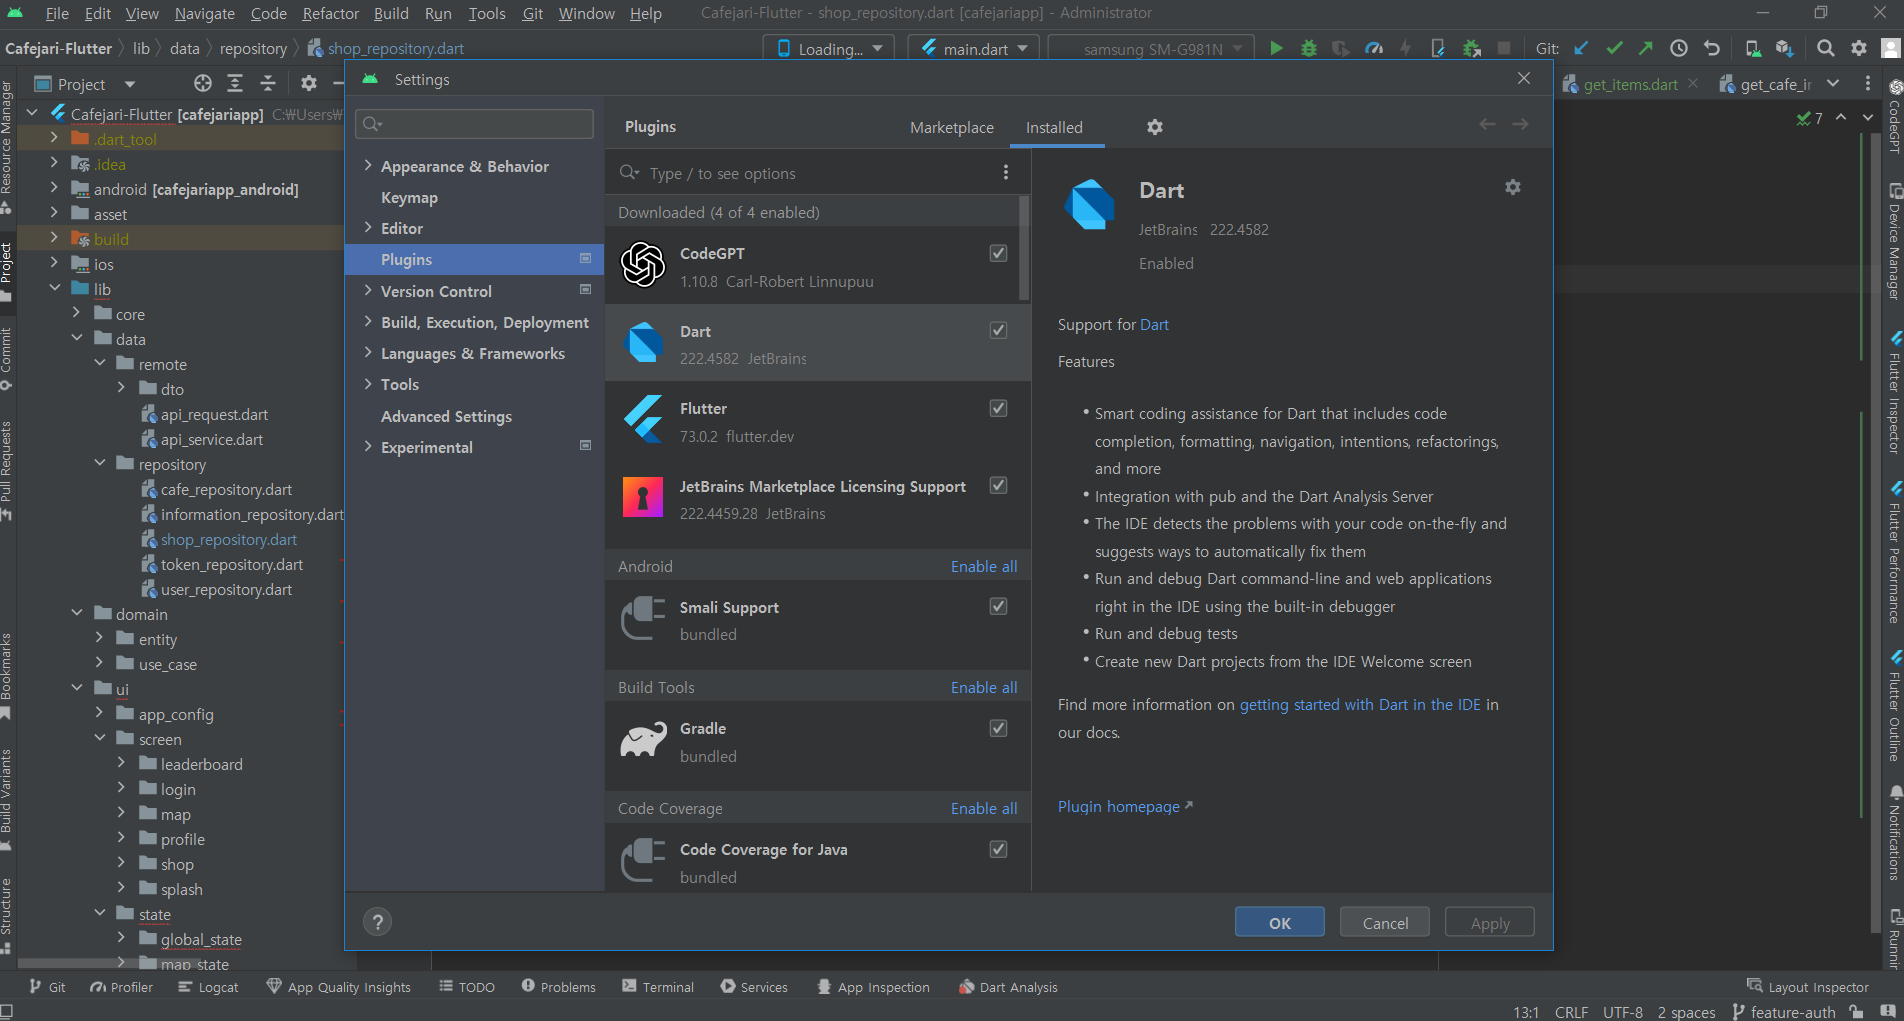Open the get_items.dart editor tab

click(1630, 84)
